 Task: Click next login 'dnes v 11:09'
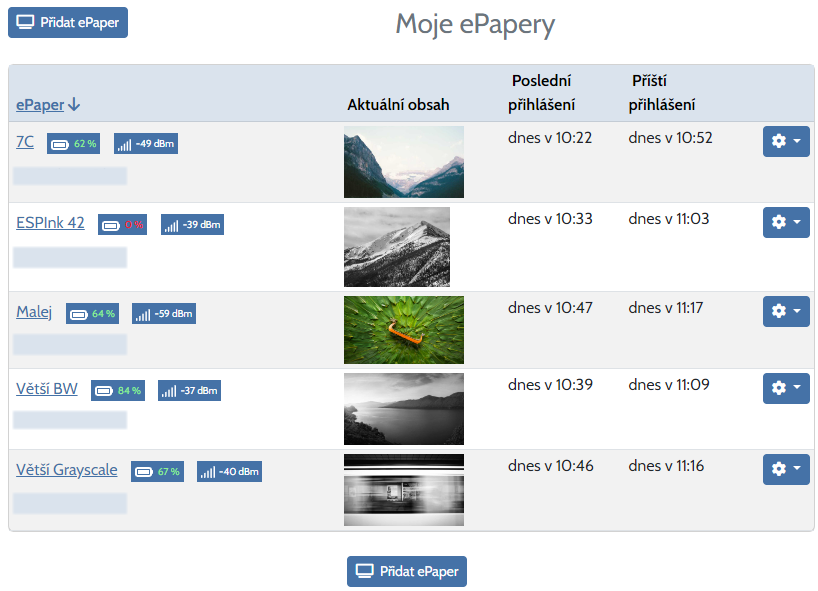pyautogui.click(x=669, y=384)
